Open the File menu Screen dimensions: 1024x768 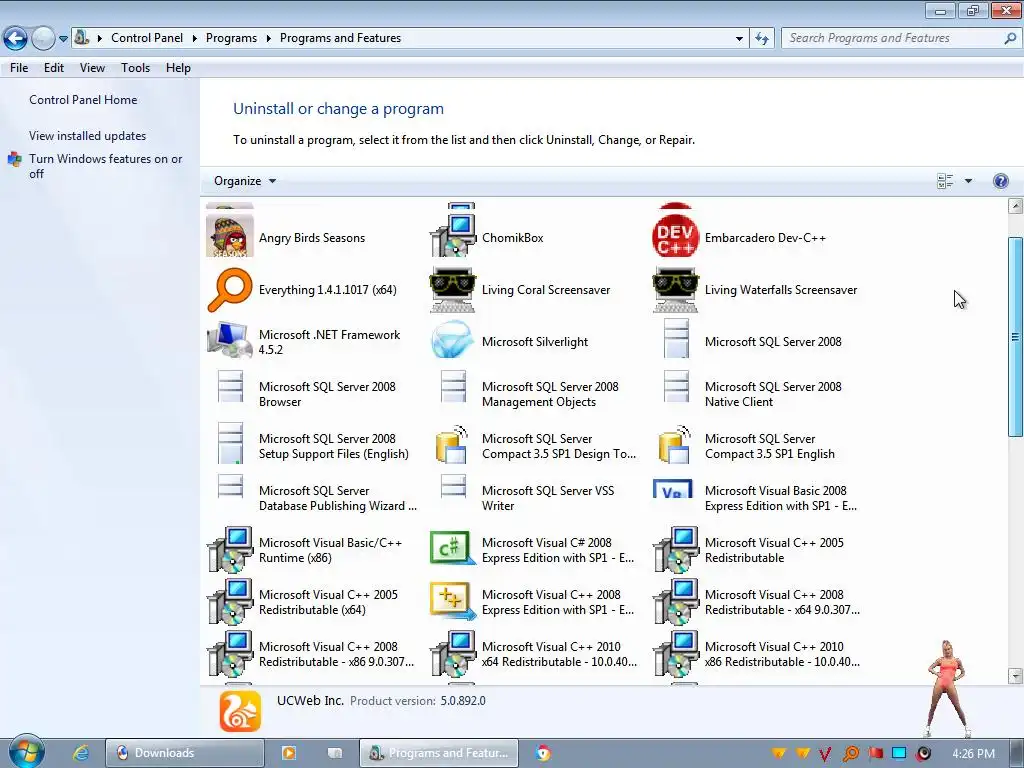pos(19,68)
